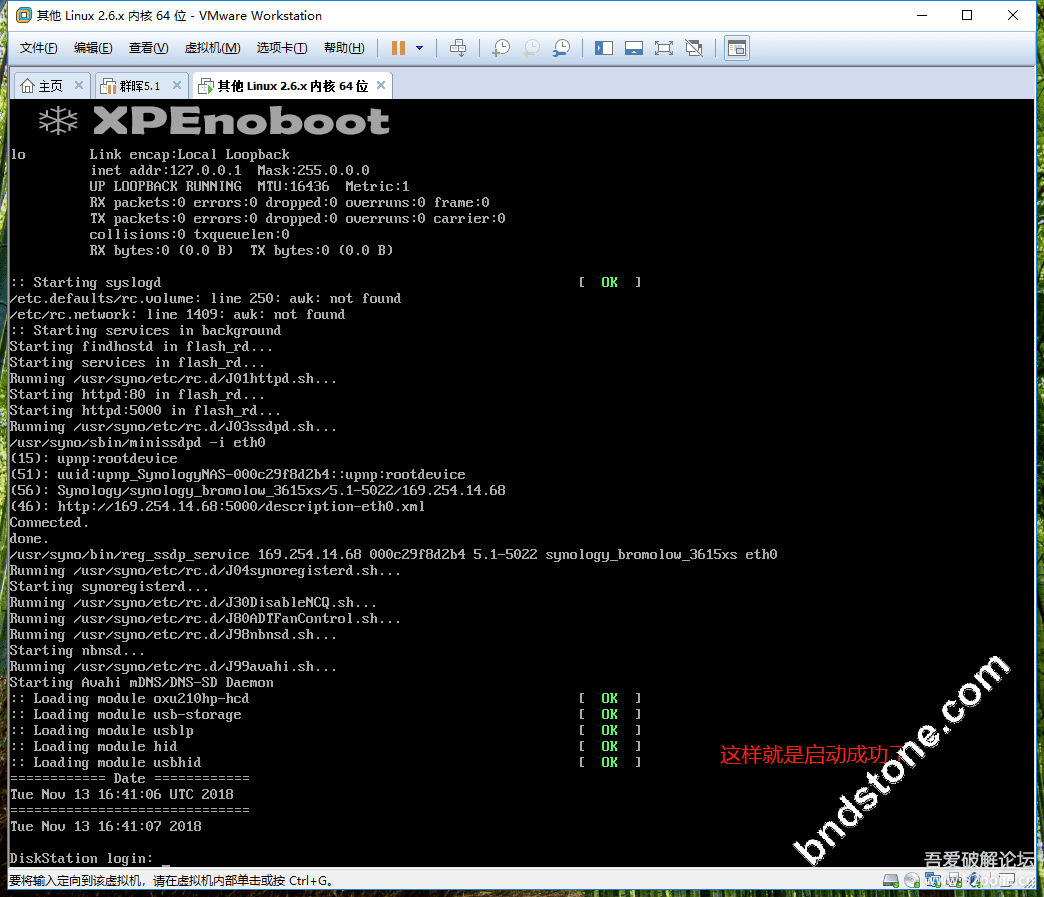
Task: Close the 其他 Linux 2.6.x tab
Action: tap(381, 85)
